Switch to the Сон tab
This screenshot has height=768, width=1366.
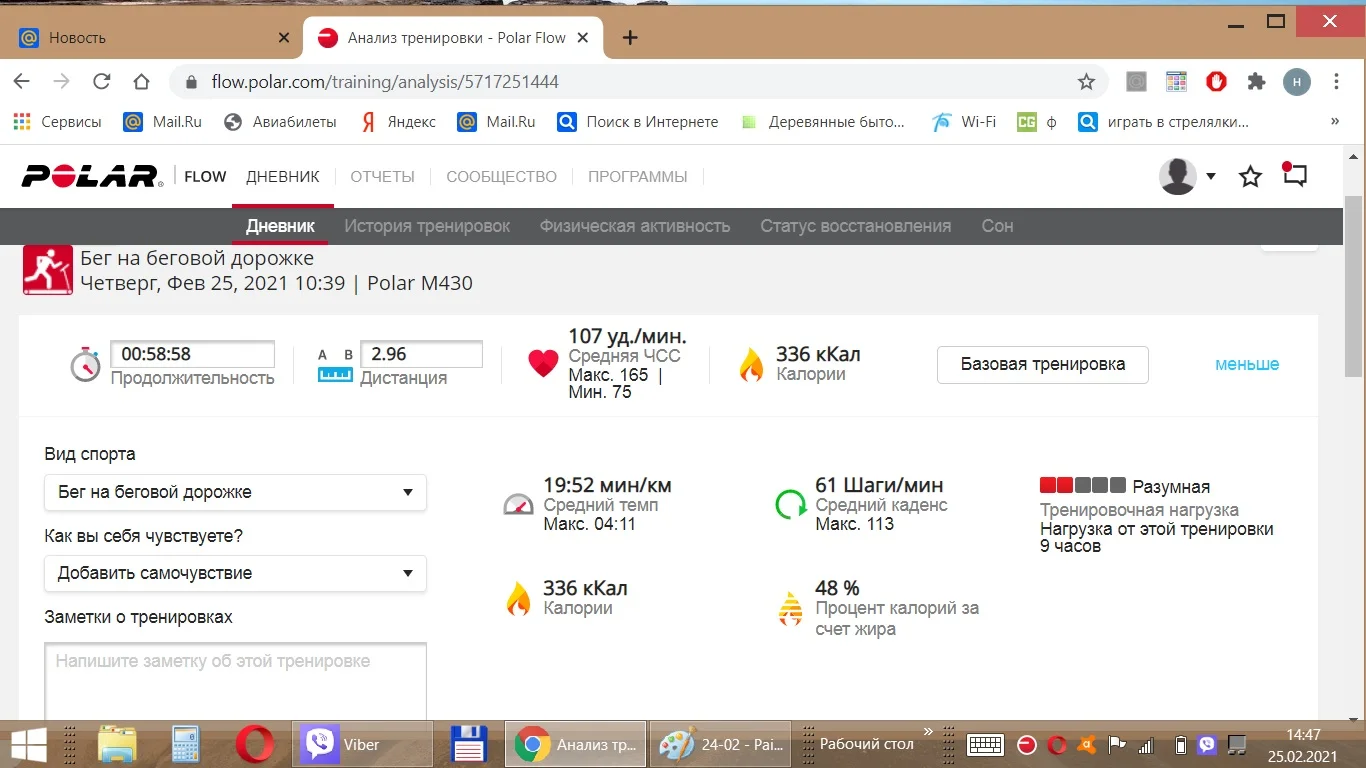click(997, 226)
